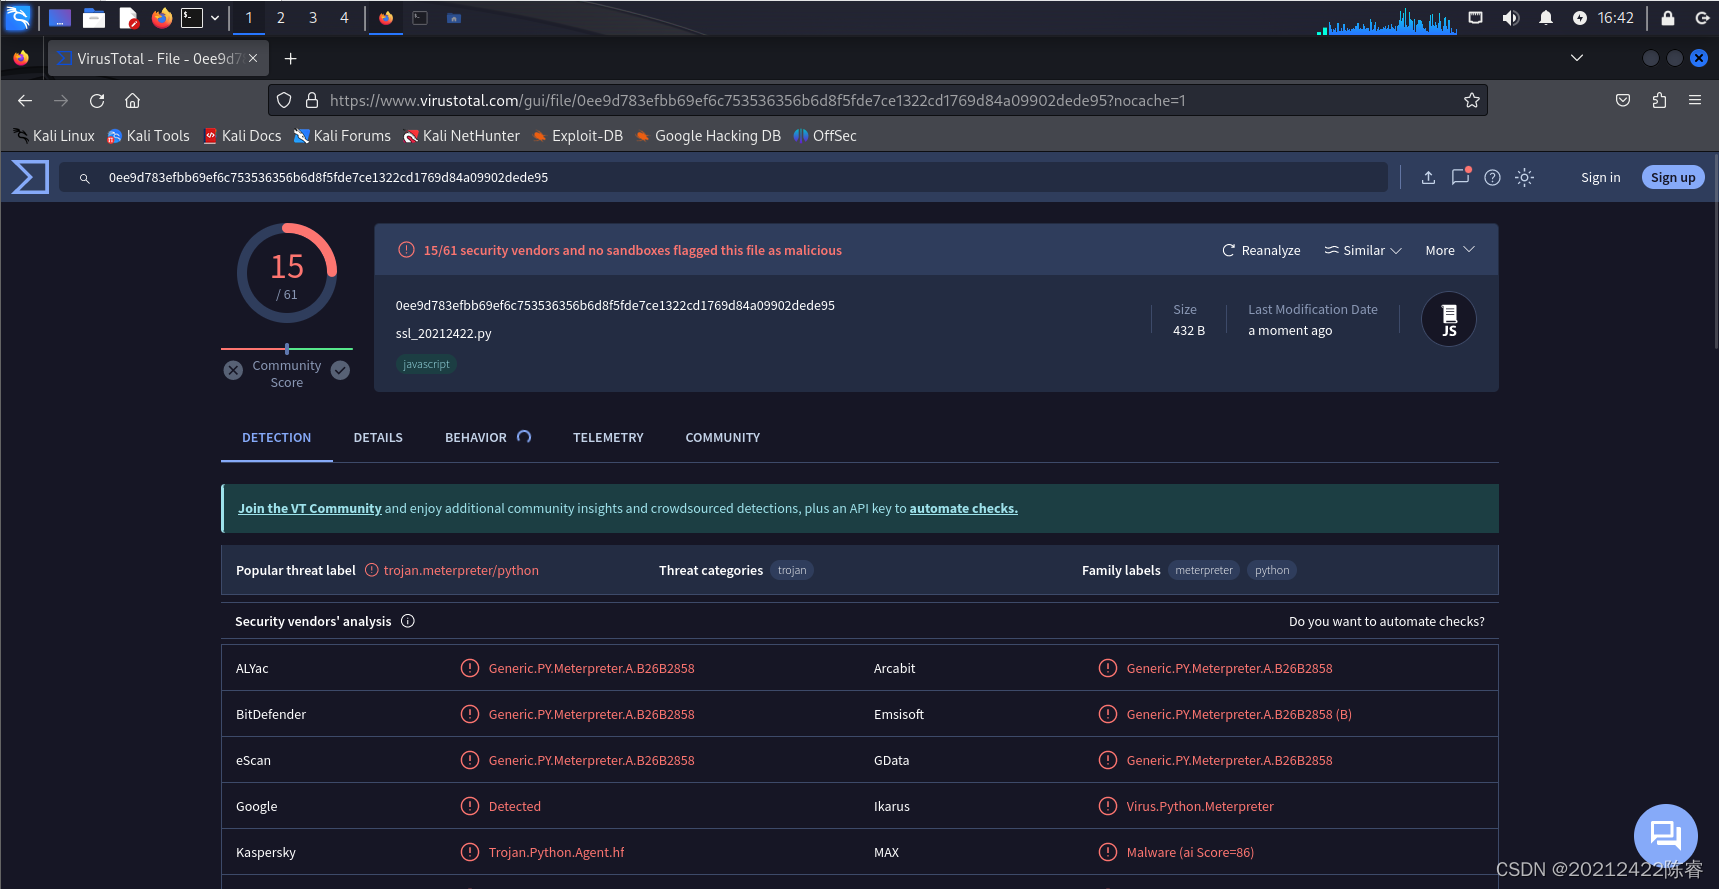Reload the page in Firefox
This screenshot has height=889, width=1719.
pos(97,100)
